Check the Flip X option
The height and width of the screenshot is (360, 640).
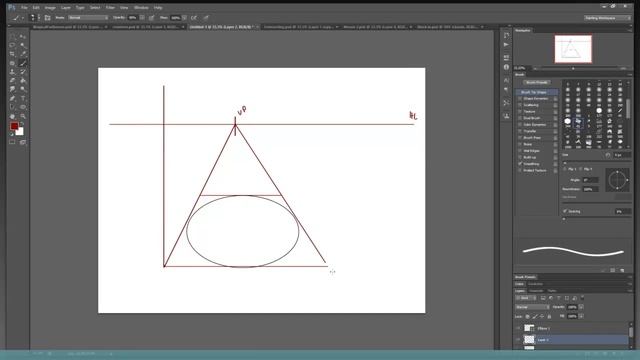point(565,169)
